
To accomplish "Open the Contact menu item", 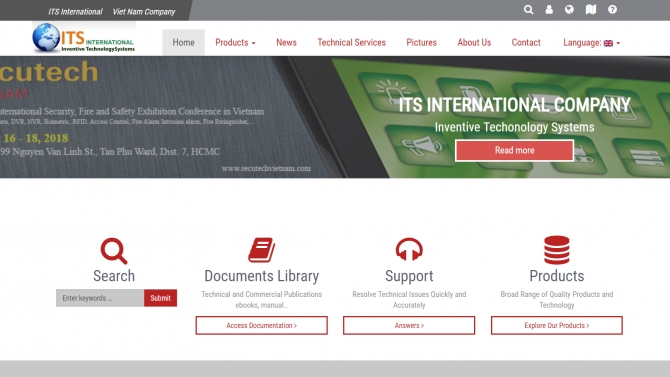I will pos(526,42).
